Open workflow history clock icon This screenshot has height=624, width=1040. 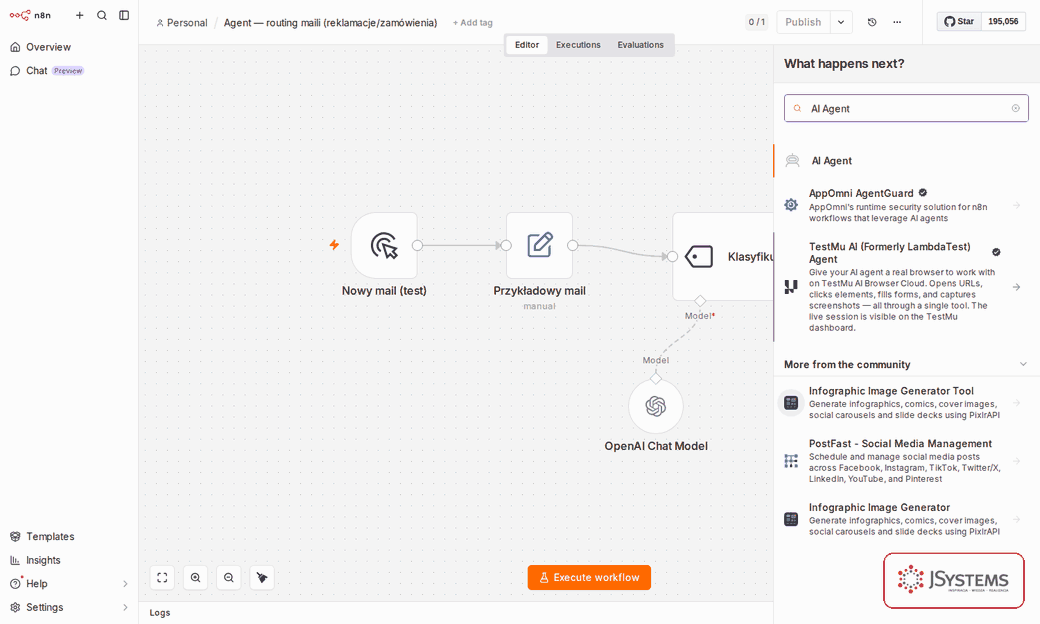click(x=872, y=22)
